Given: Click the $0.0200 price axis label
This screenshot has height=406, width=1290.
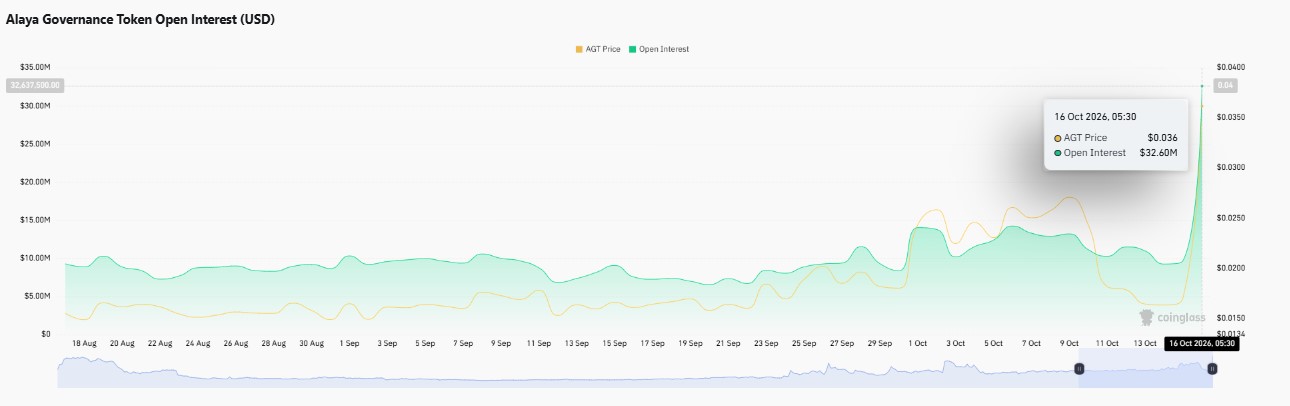Looking at the screenshot, I should [1230, 267].
